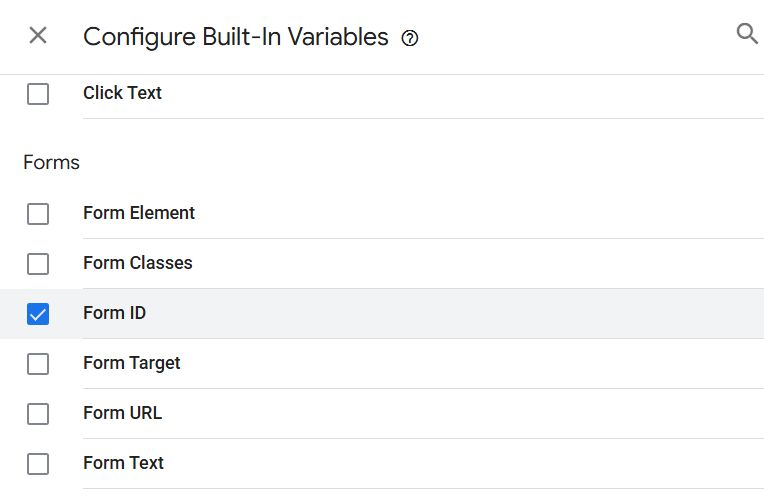Enable the Click Text checkbox
Viewport: 764px width, 504px height.
[x=38, y=94]
